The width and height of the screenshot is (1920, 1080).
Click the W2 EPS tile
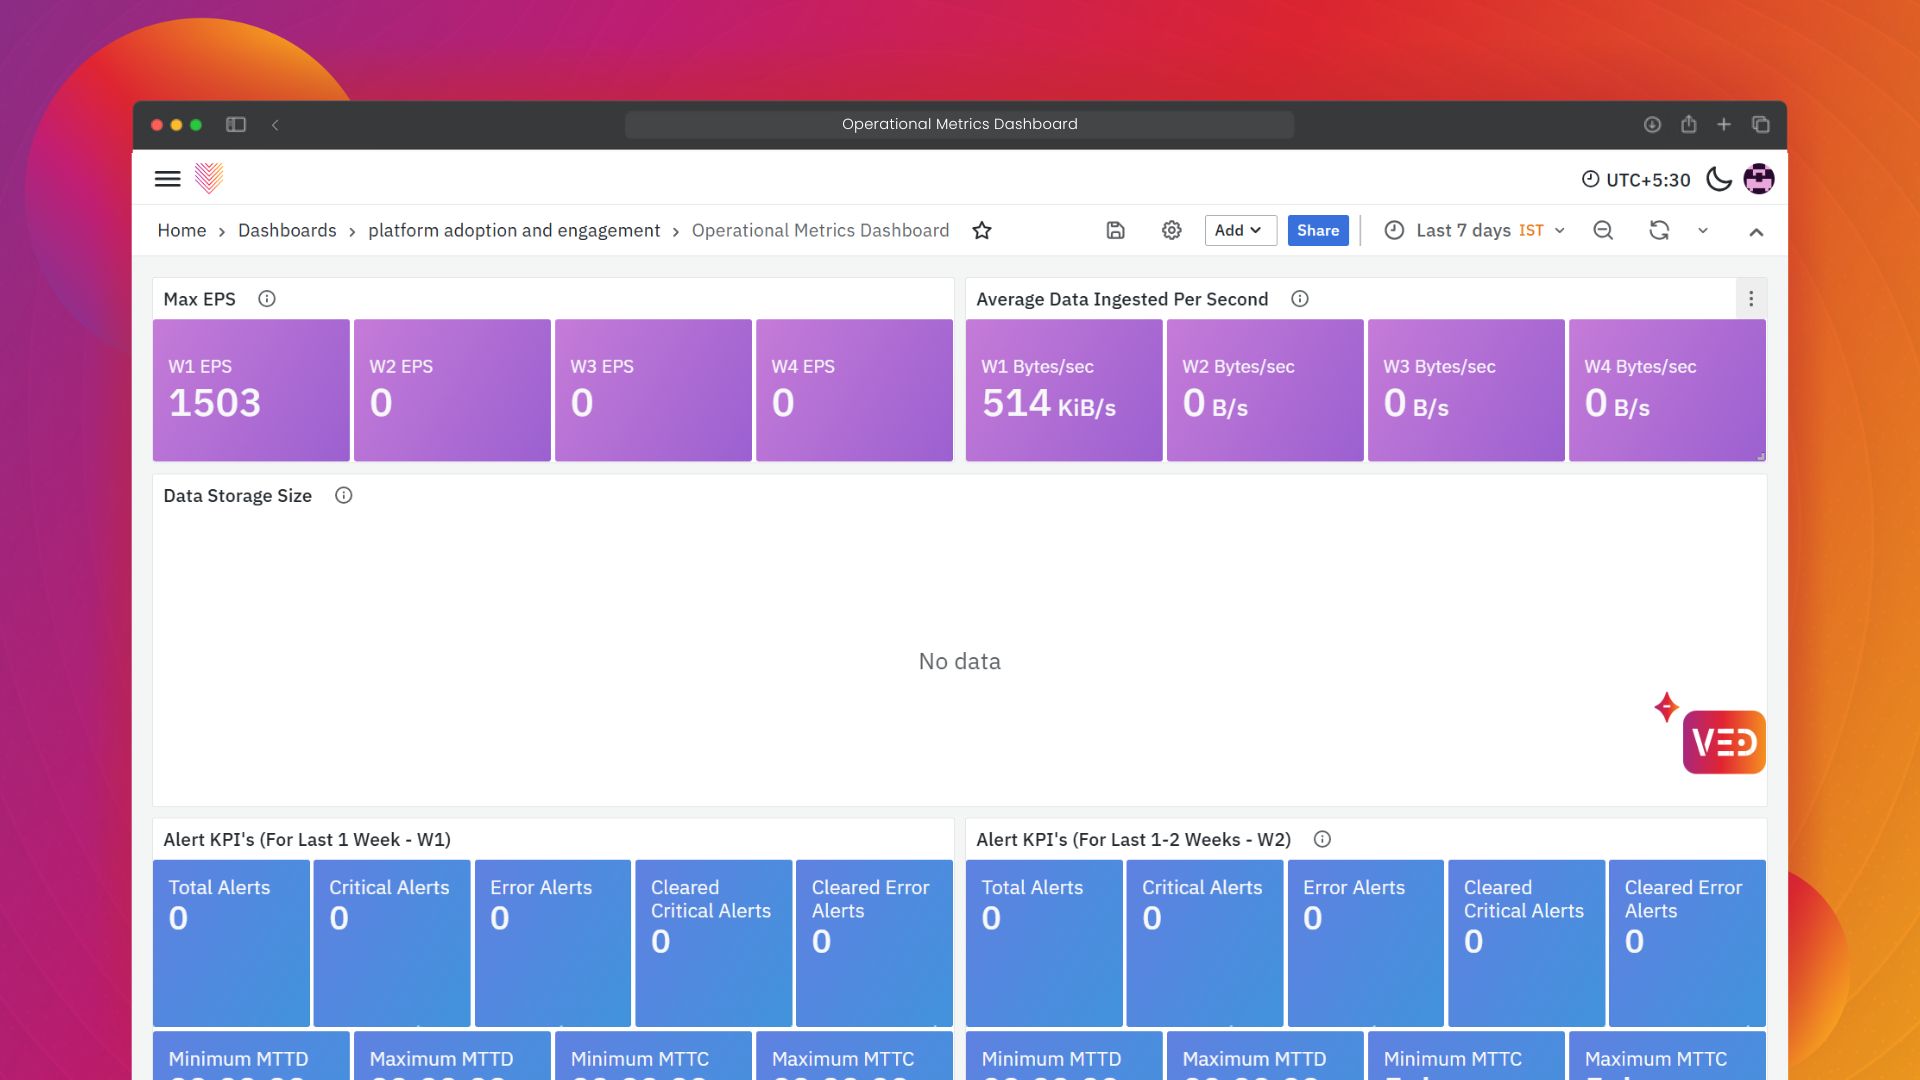[452, 390]
